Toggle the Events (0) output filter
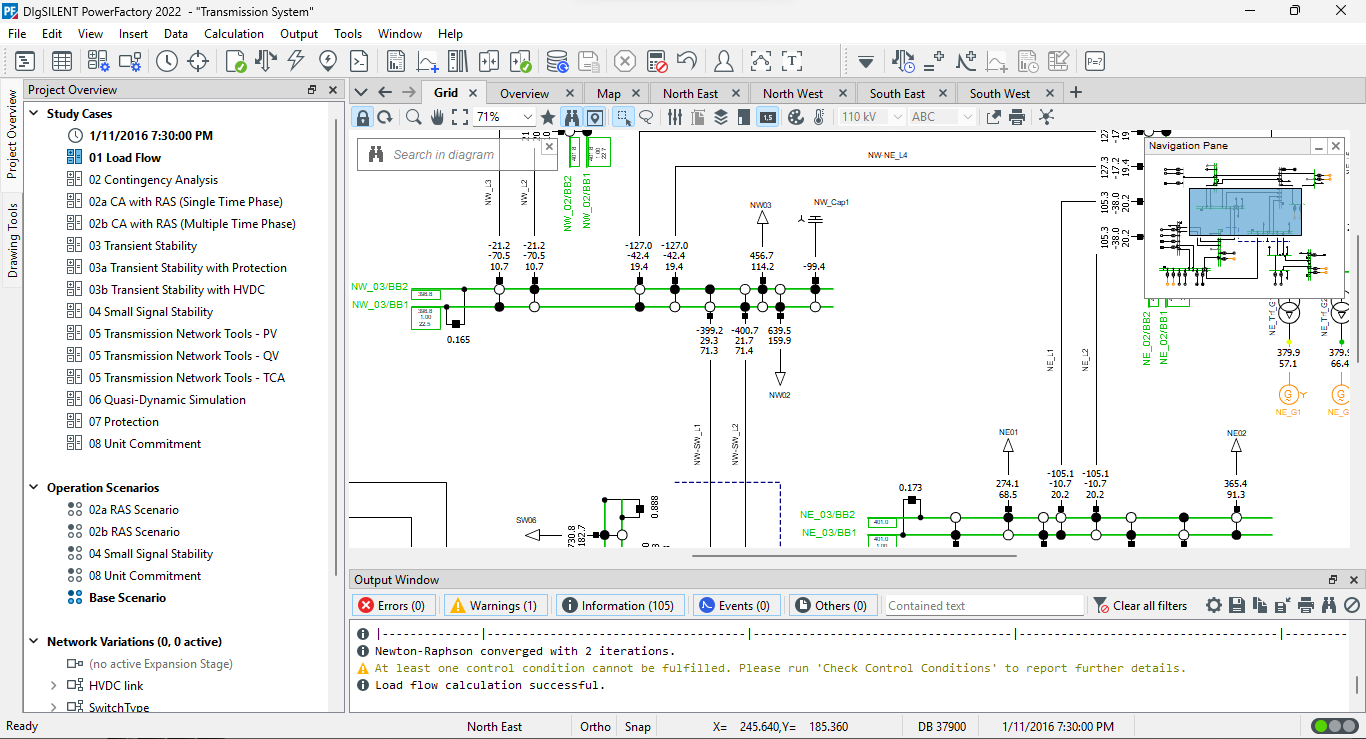This screenshot has width=1366, height=739. (735, 605)
